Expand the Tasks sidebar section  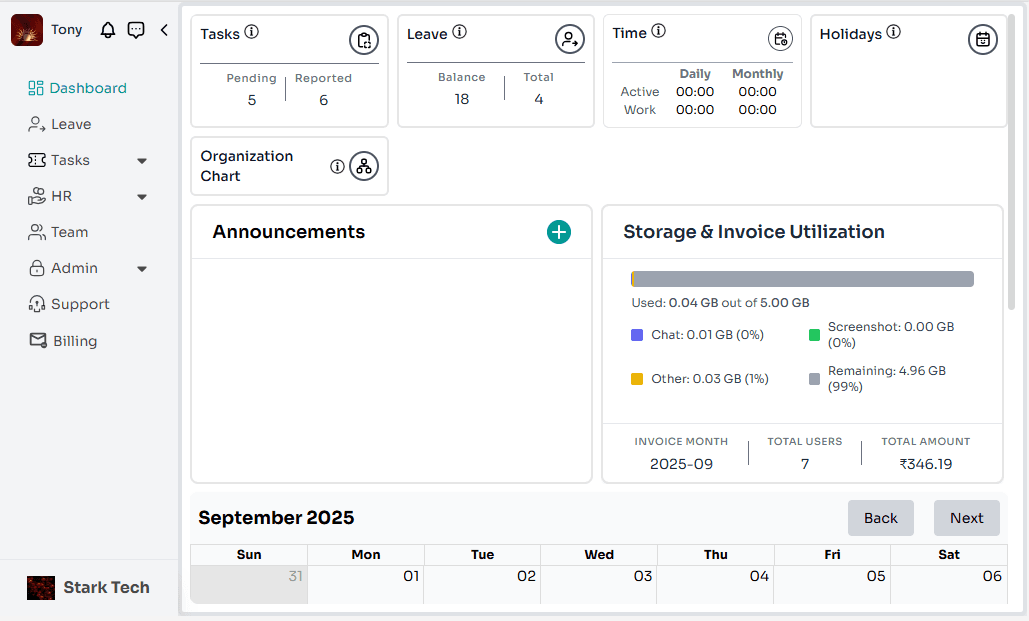click(141, 160)
